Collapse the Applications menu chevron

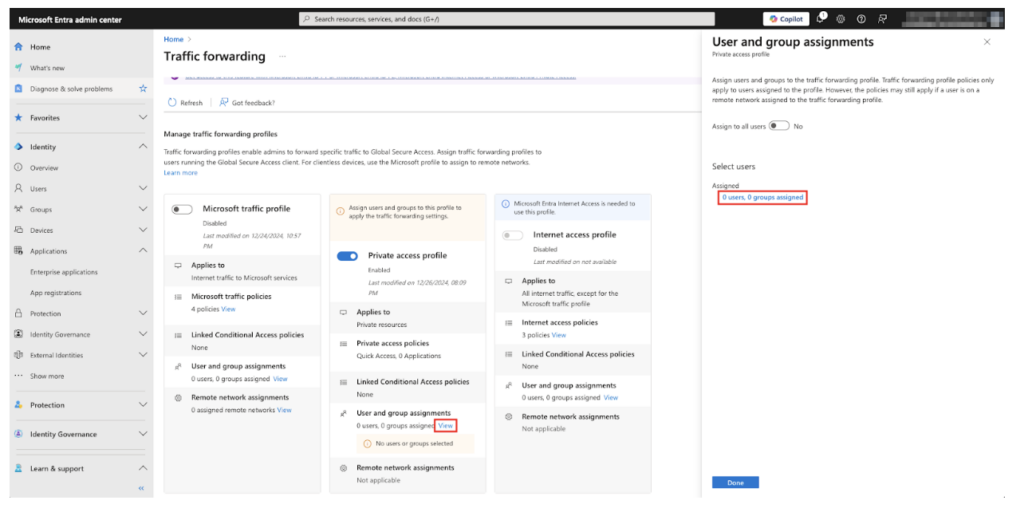[143, 251]
